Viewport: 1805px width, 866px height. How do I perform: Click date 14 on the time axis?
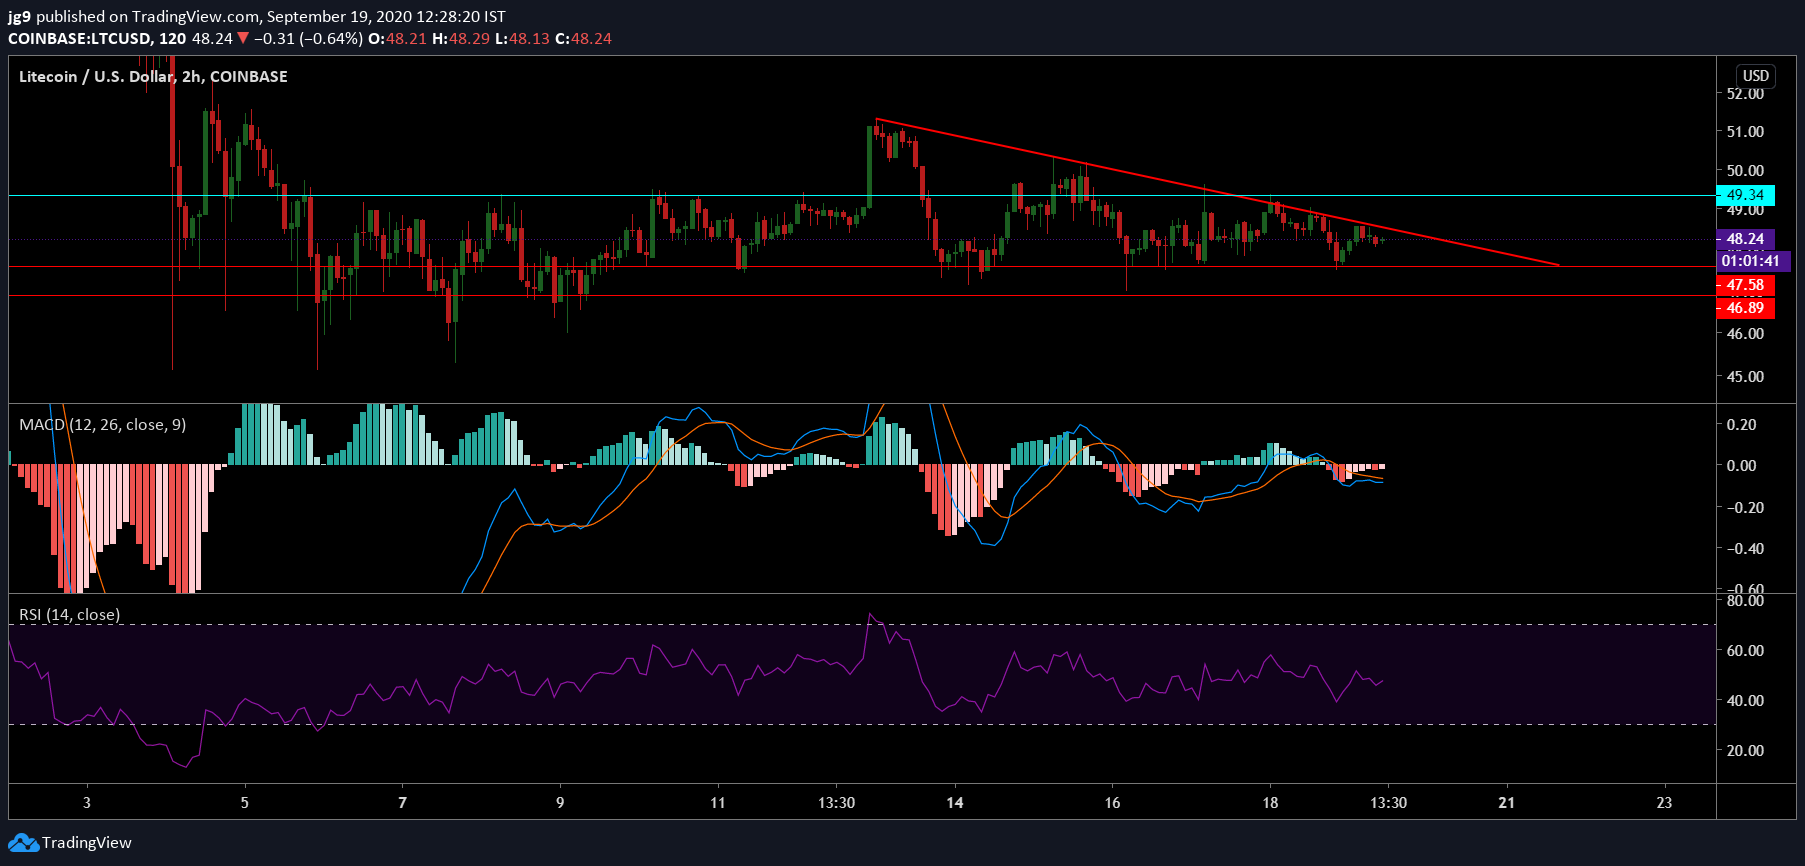tap(955, 802)
